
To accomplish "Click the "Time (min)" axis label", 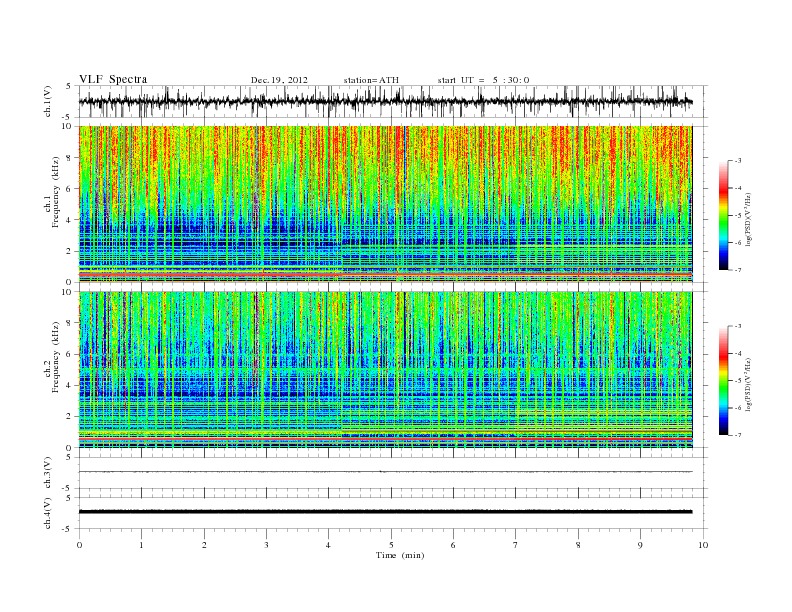I will (x=400, y=555).
